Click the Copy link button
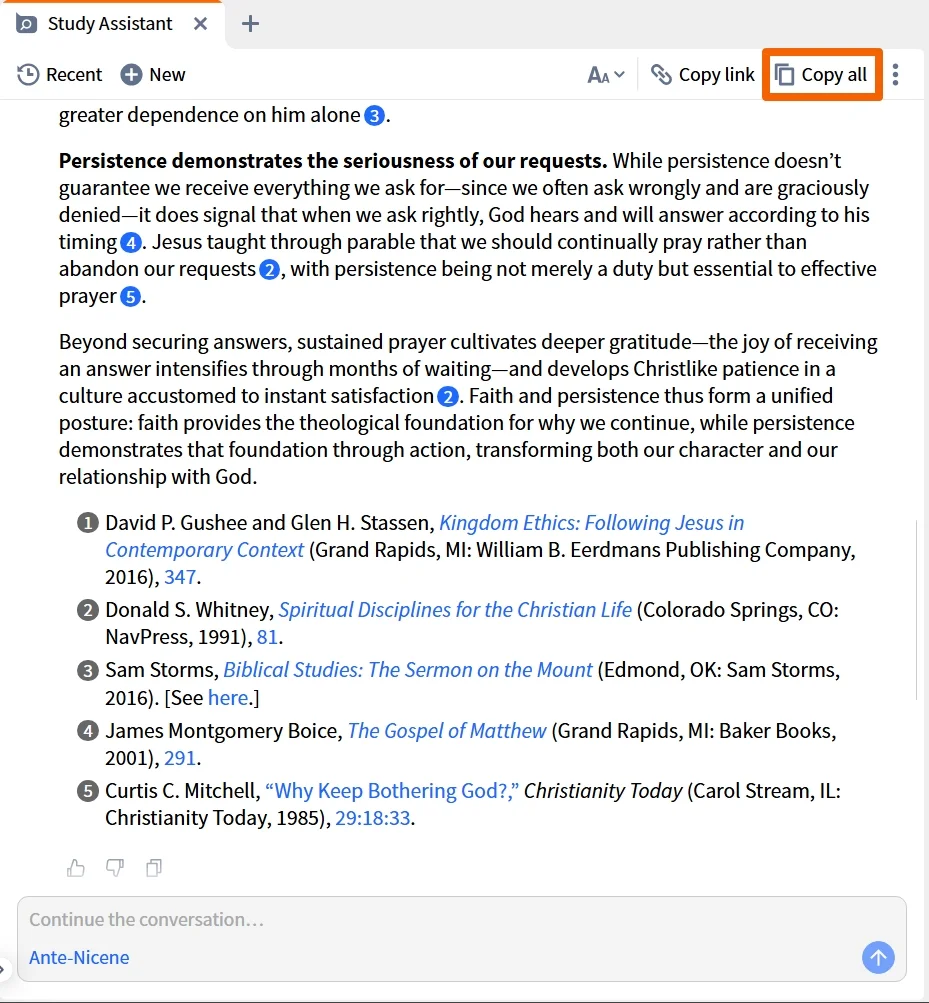The image size is (929, 1003). pyautogui.click(x=703, y=75)
